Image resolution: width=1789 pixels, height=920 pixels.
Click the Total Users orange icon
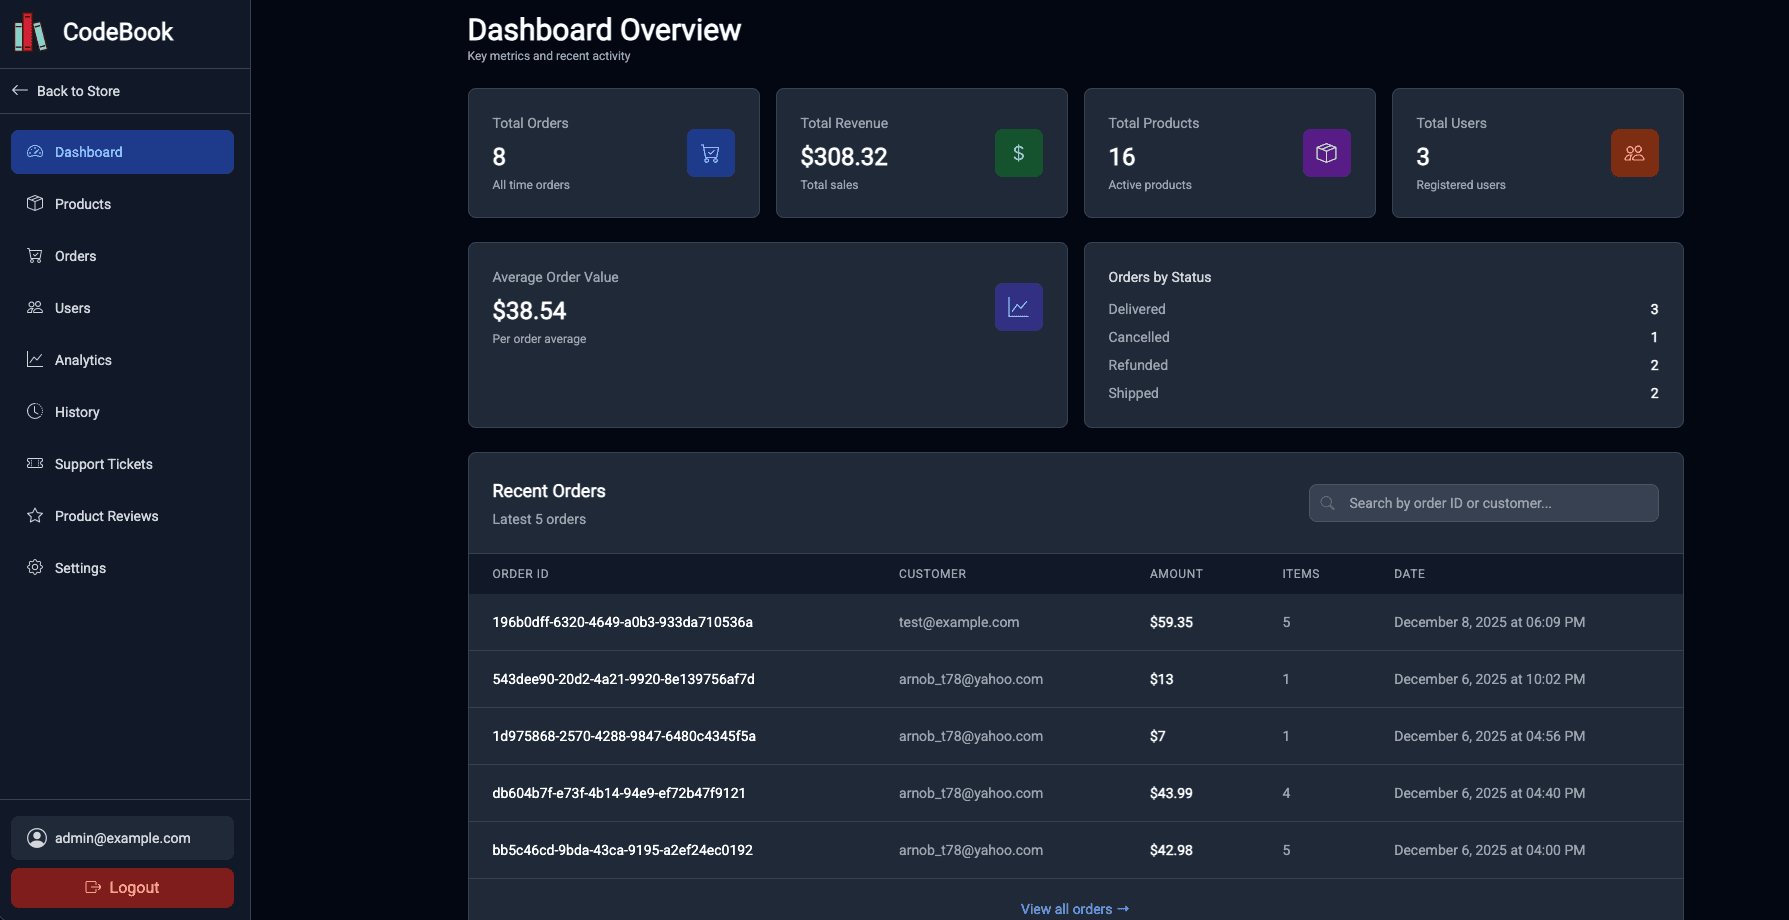pos(1634,153)
